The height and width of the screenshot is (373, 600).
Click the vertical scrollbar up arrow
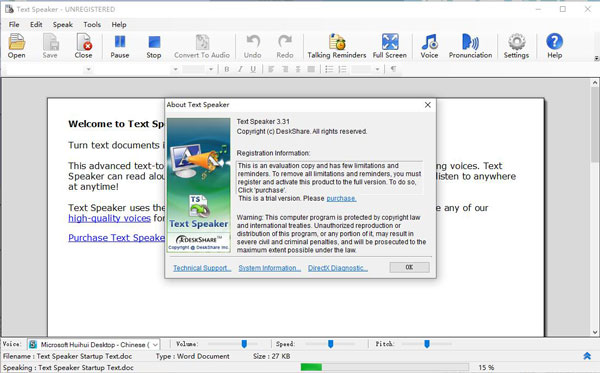tap(595, 82)
